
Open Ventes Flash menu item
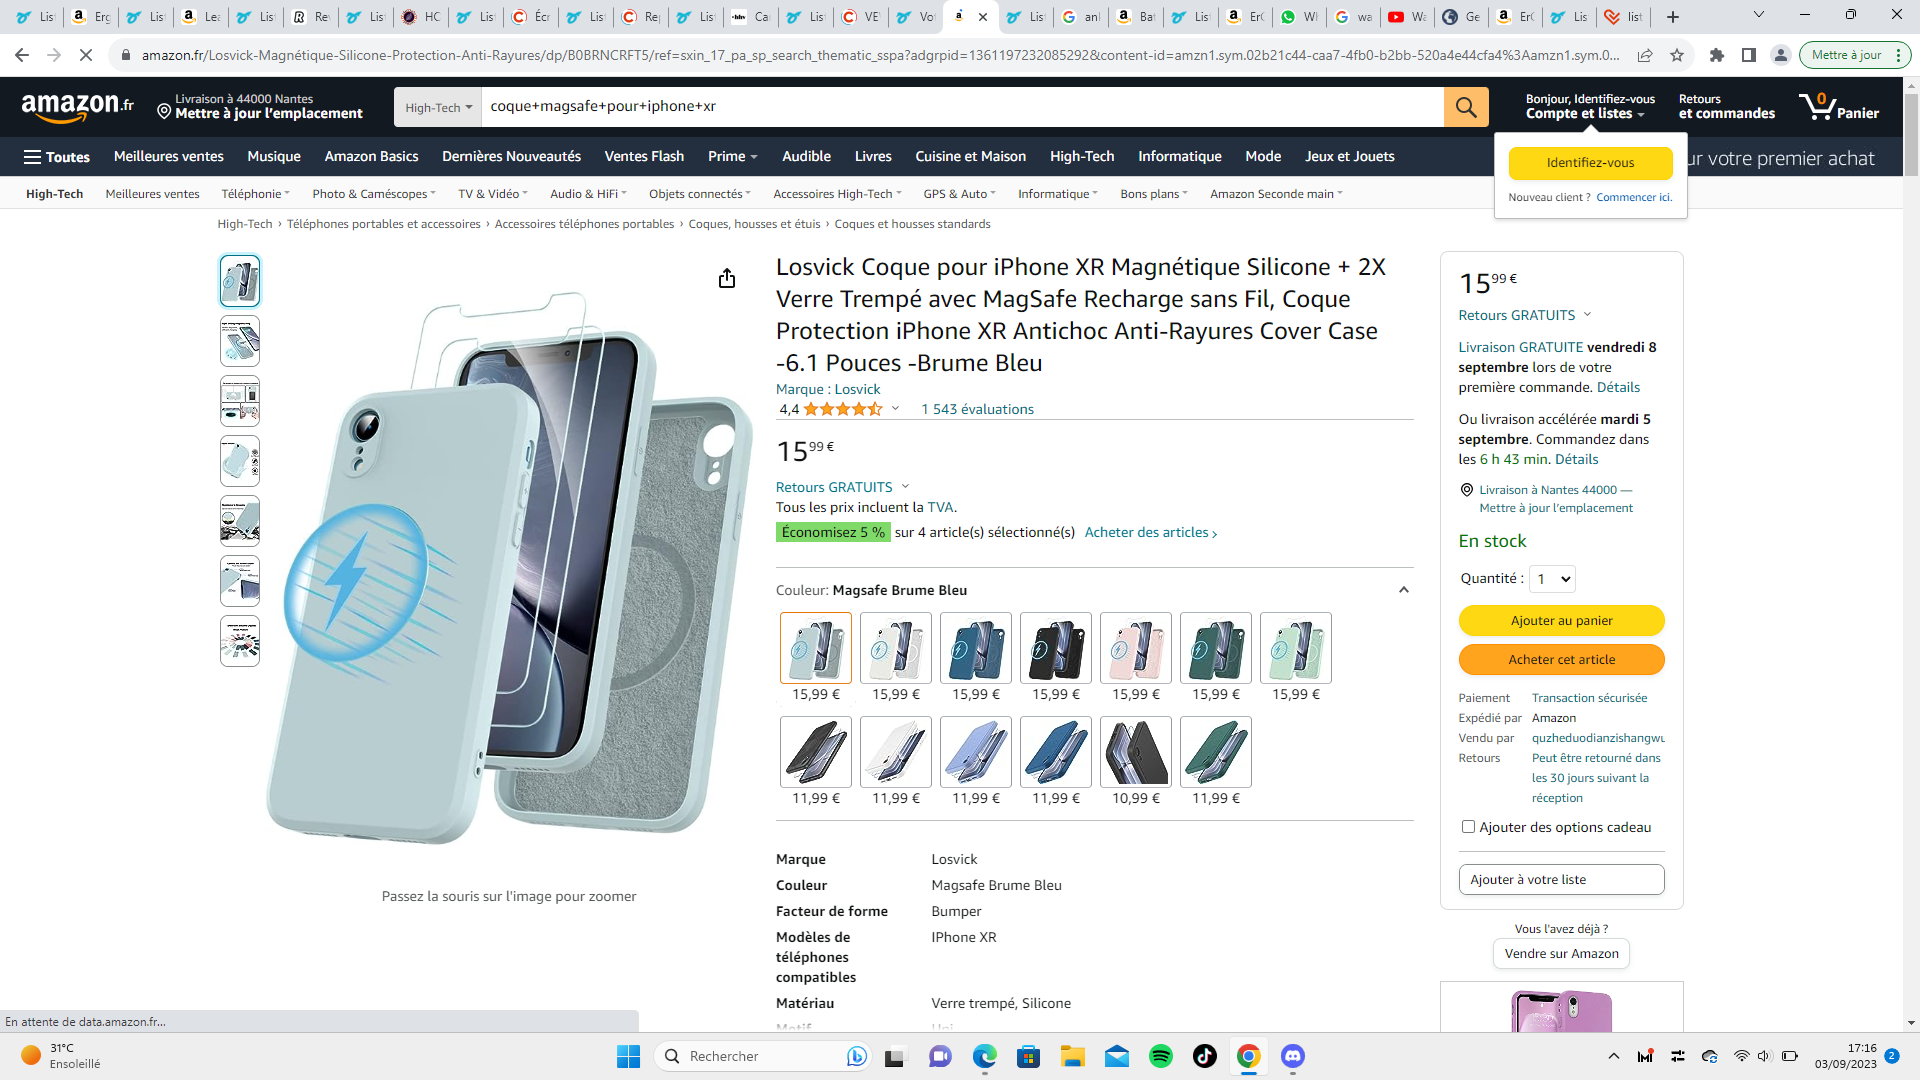coord(644,157)
